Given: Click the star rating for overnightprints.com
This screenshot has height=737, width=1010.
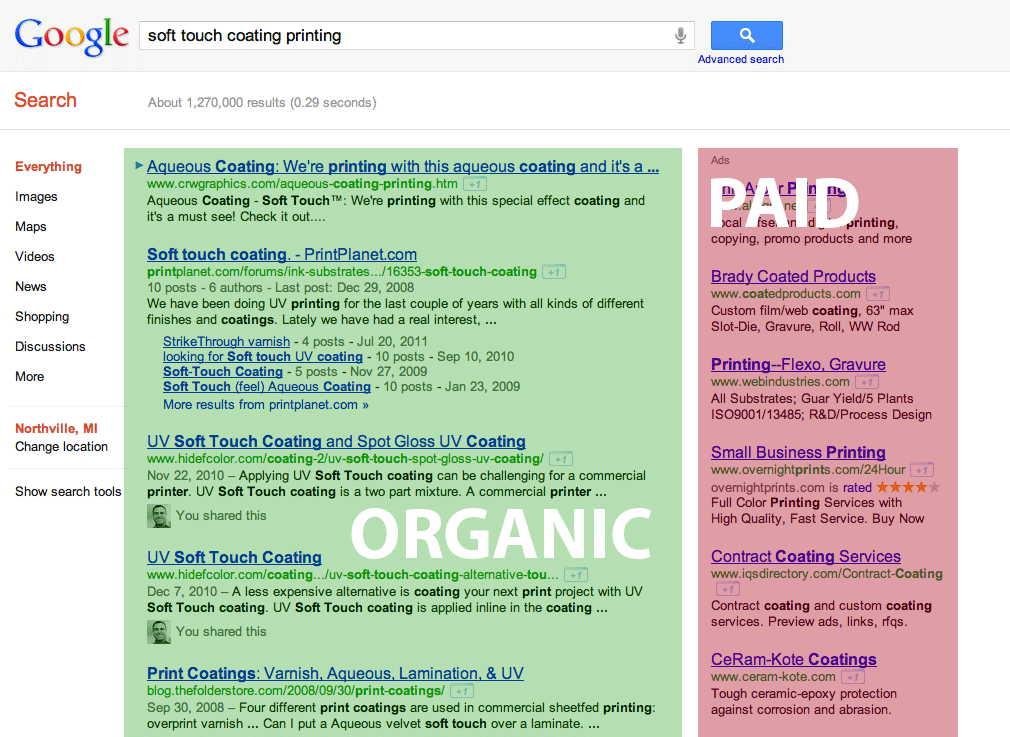Looking at the screenshot, I should point(908,487).
